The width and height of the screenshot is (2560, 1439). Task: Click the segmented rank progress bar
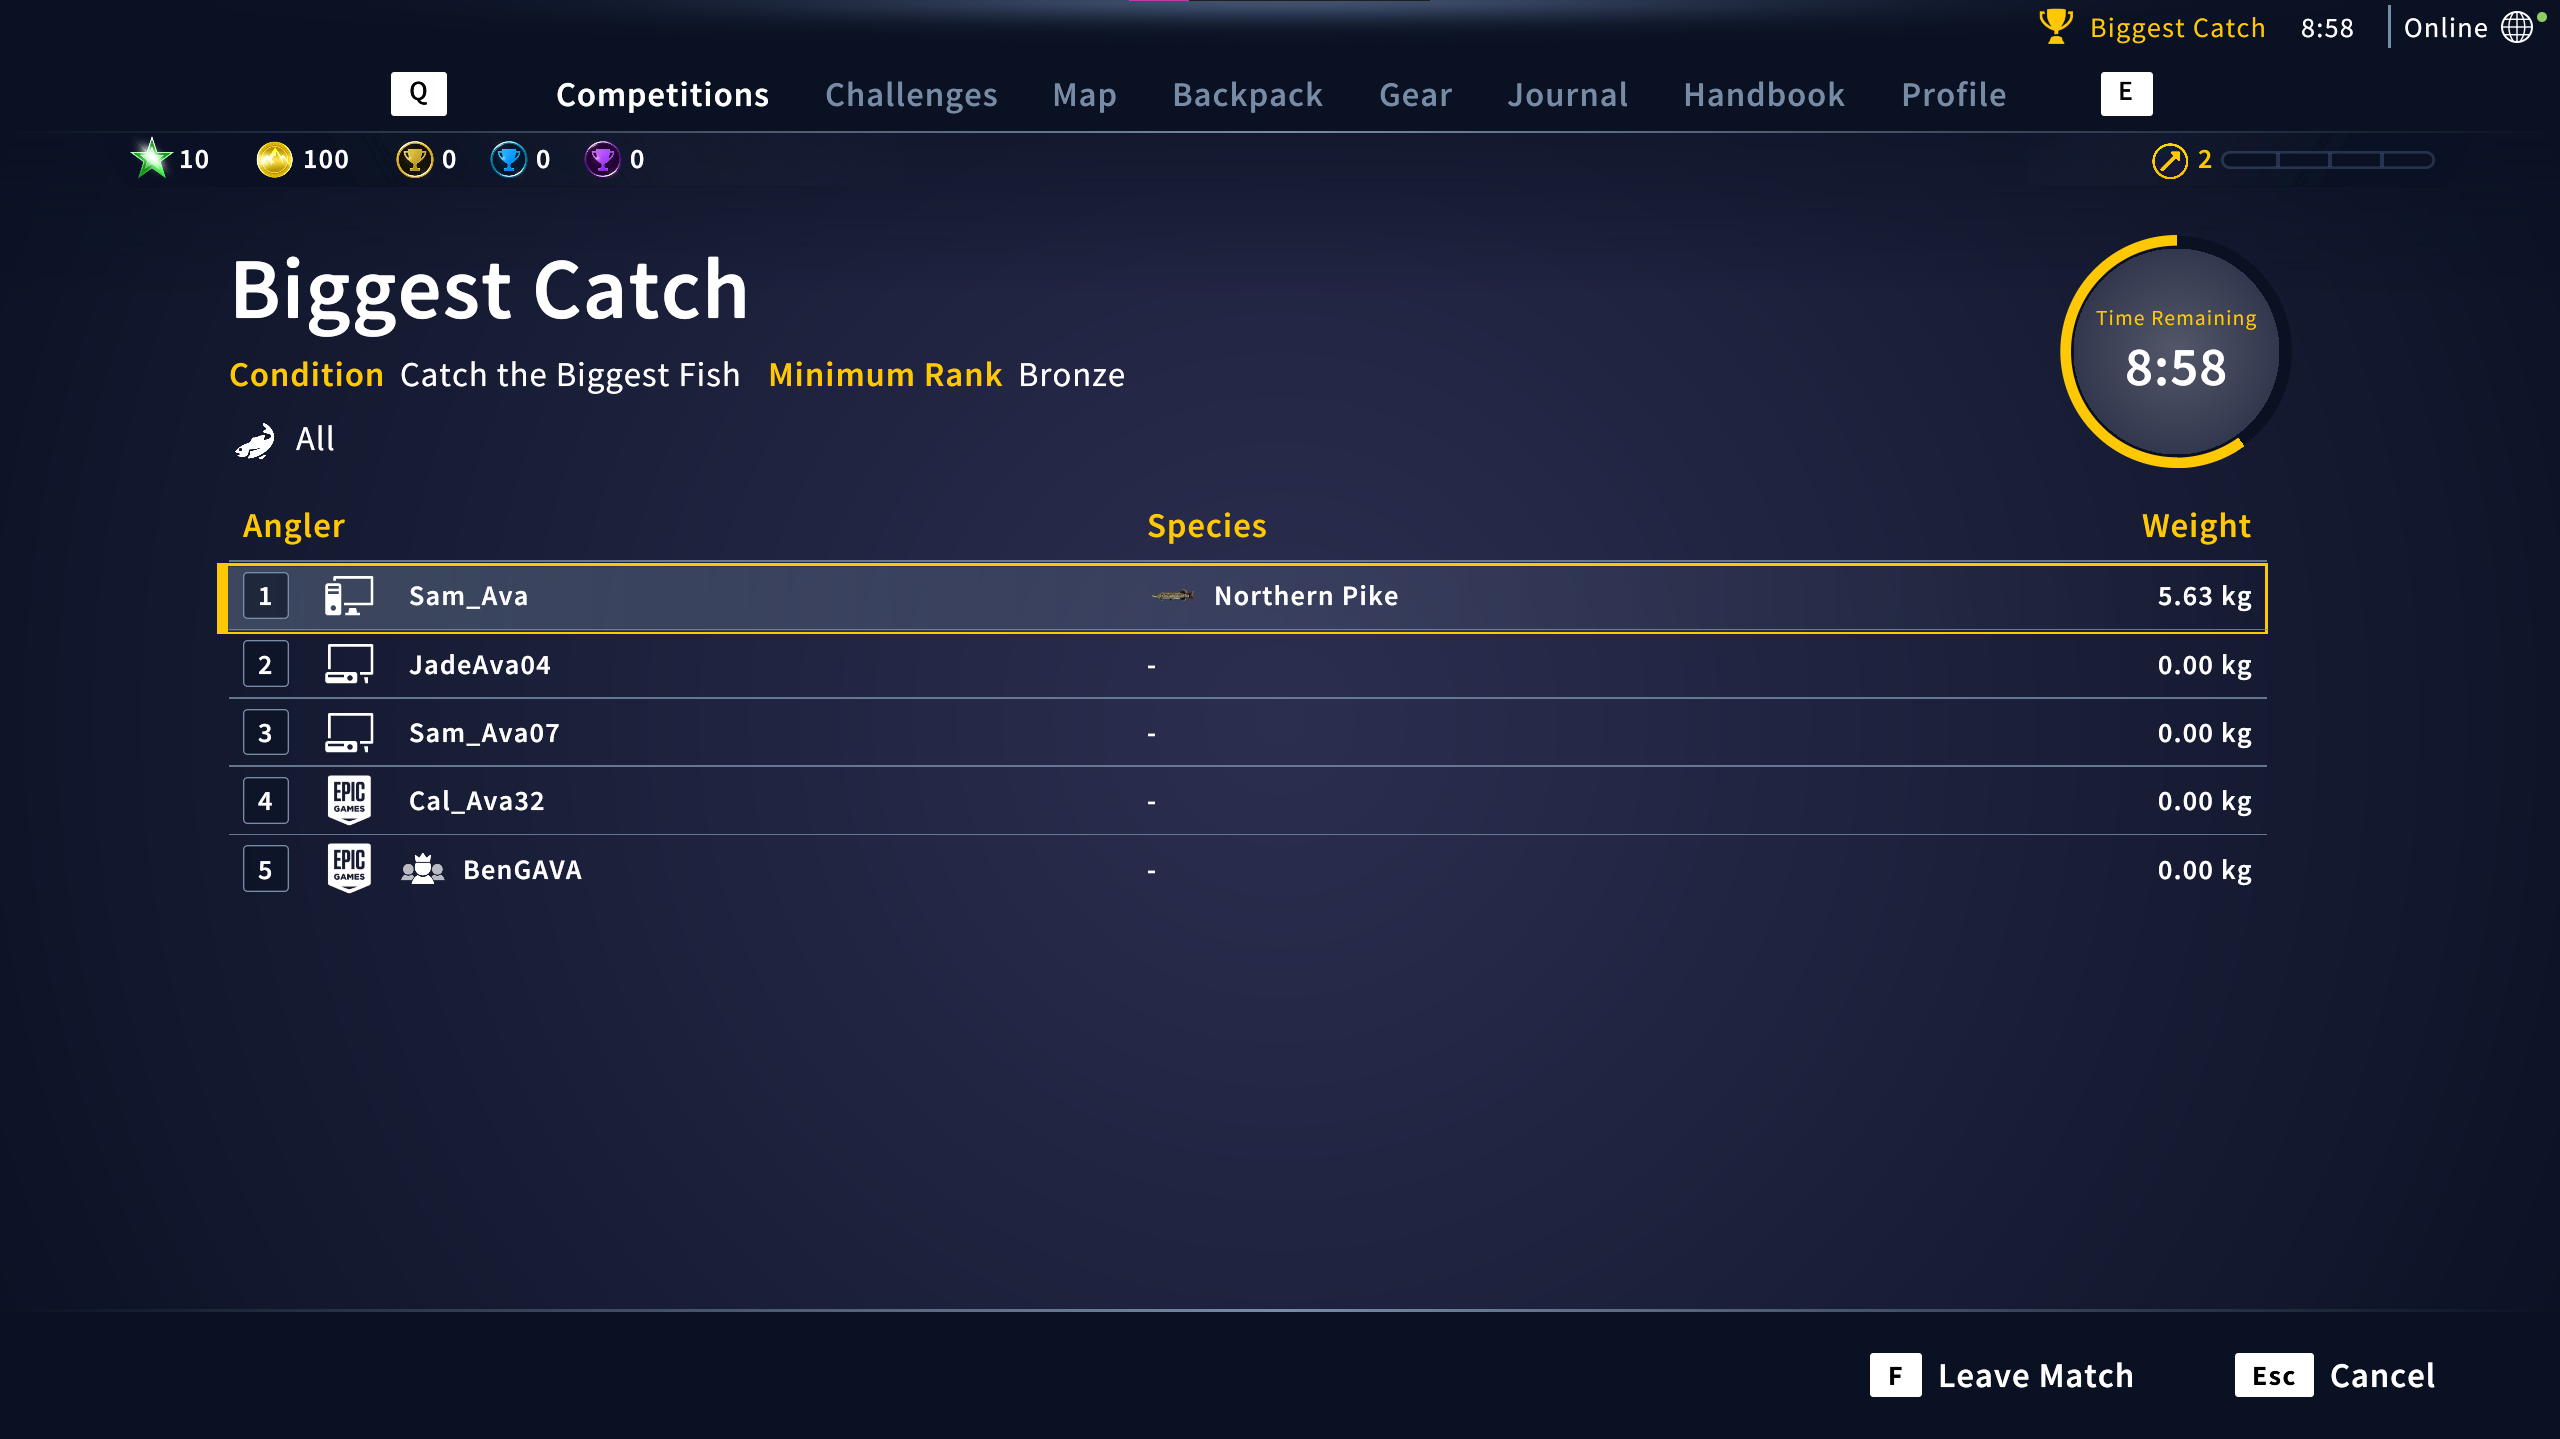(x=2327, y=160)
